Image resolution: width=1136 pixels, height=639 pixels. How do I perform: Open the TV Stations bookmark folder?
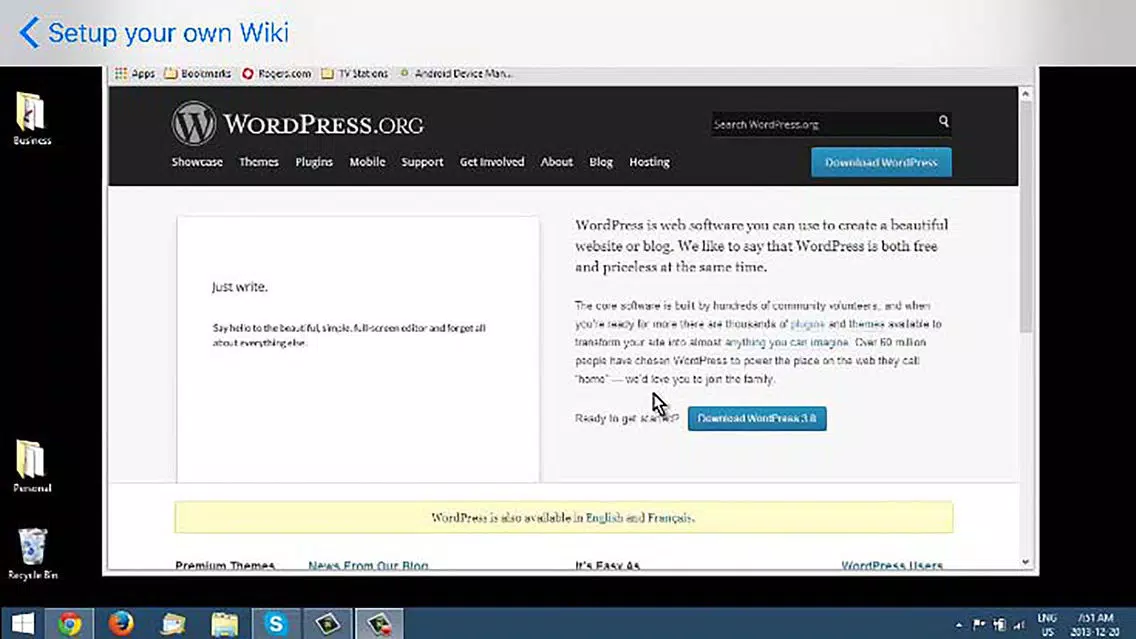coord(355,73)
